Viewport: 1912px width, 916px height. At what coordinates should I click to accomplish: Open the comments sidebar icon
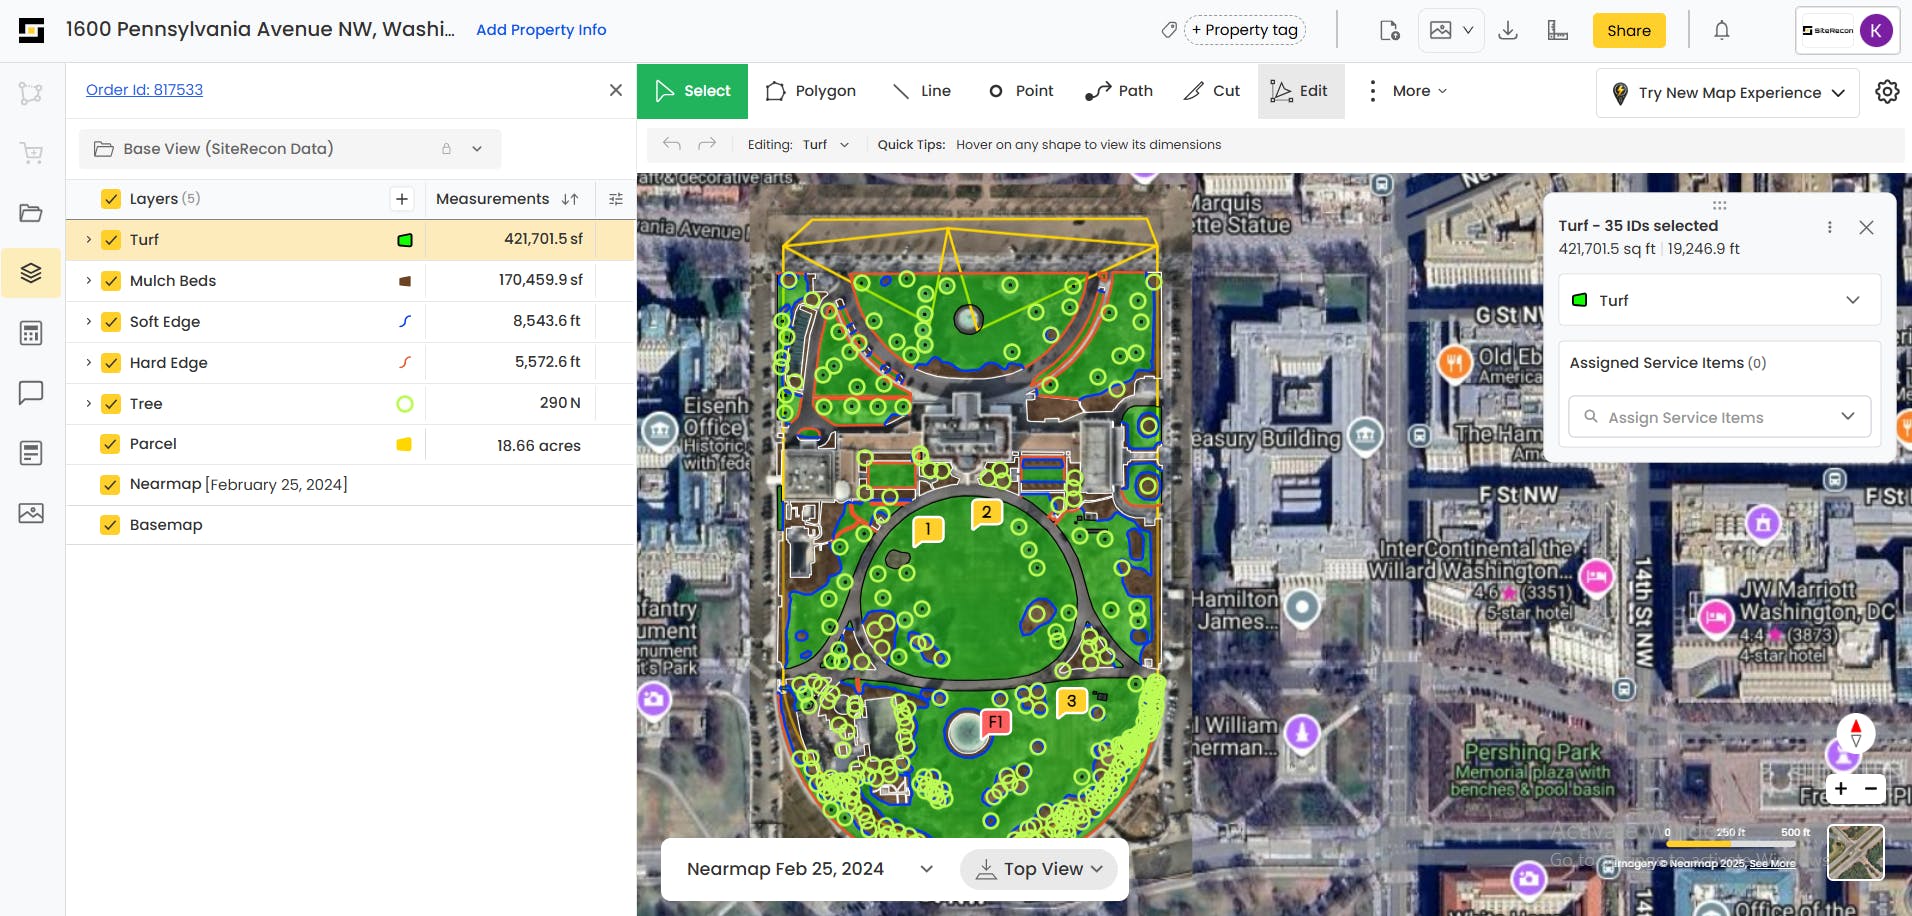[31, 393]
